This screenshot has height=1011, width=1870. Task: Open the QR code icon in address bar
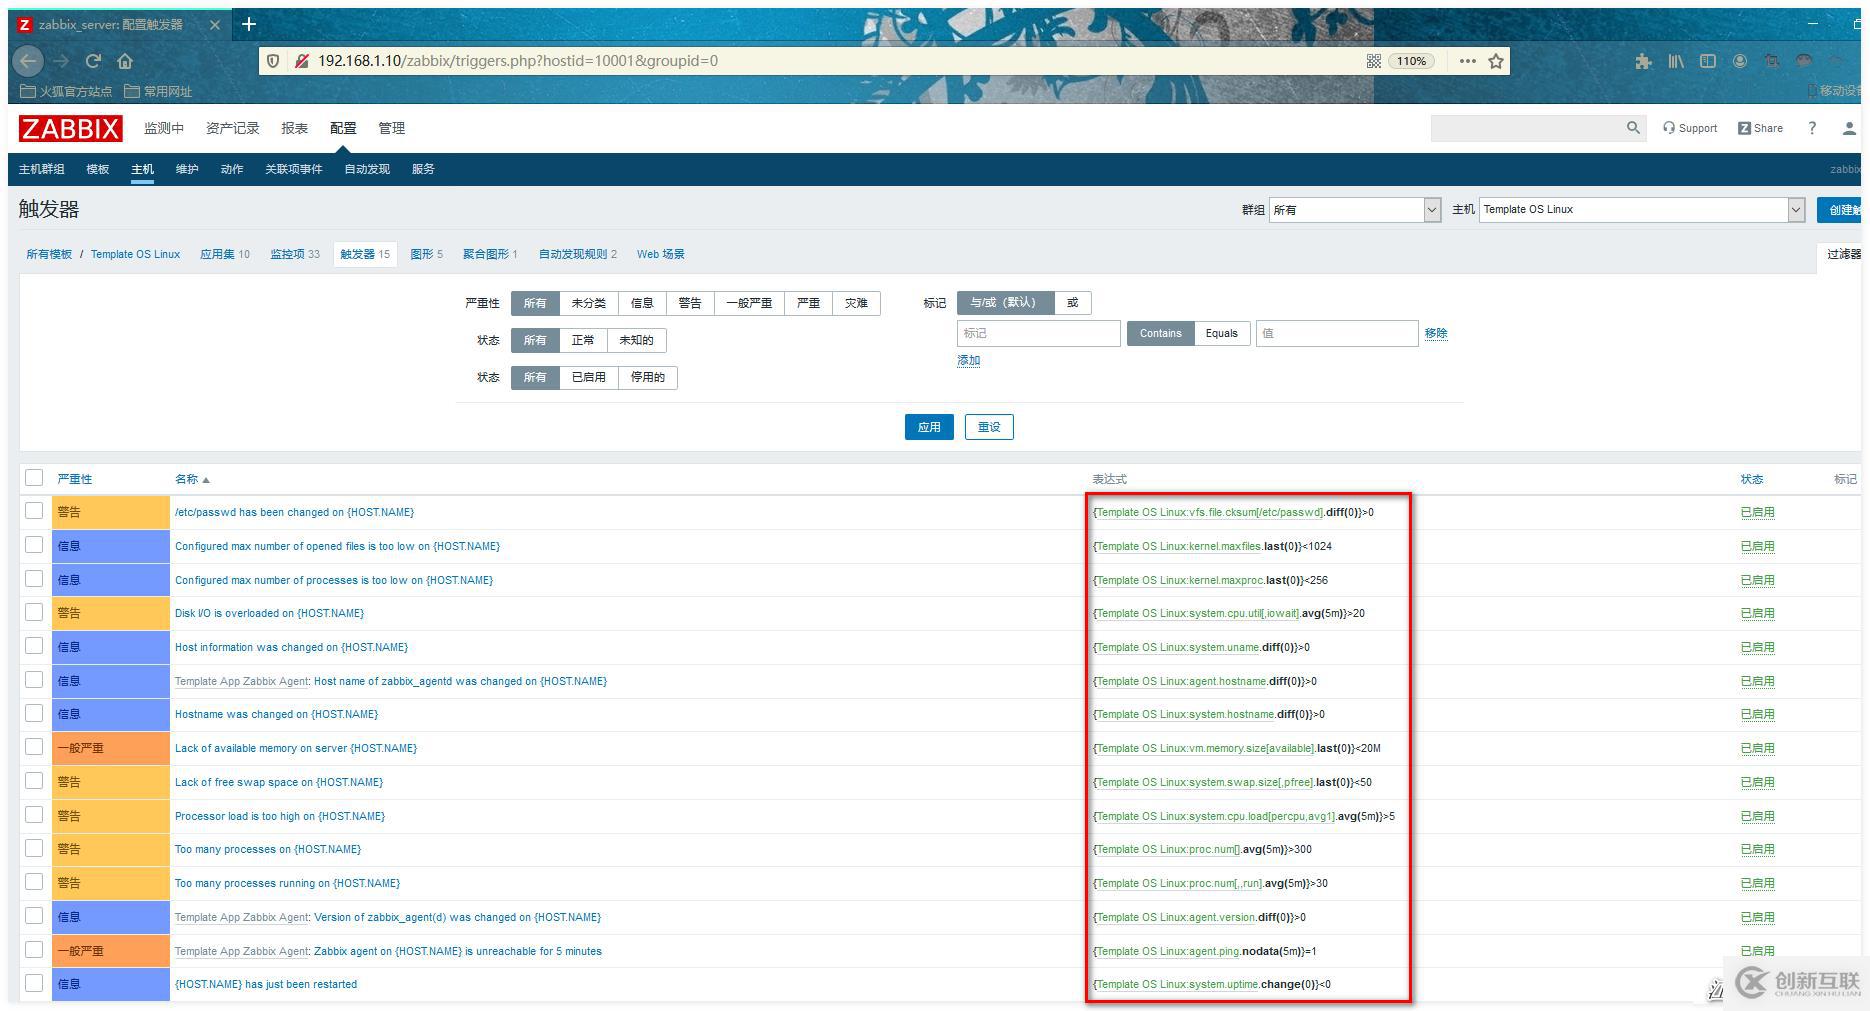click(1374, 61)
